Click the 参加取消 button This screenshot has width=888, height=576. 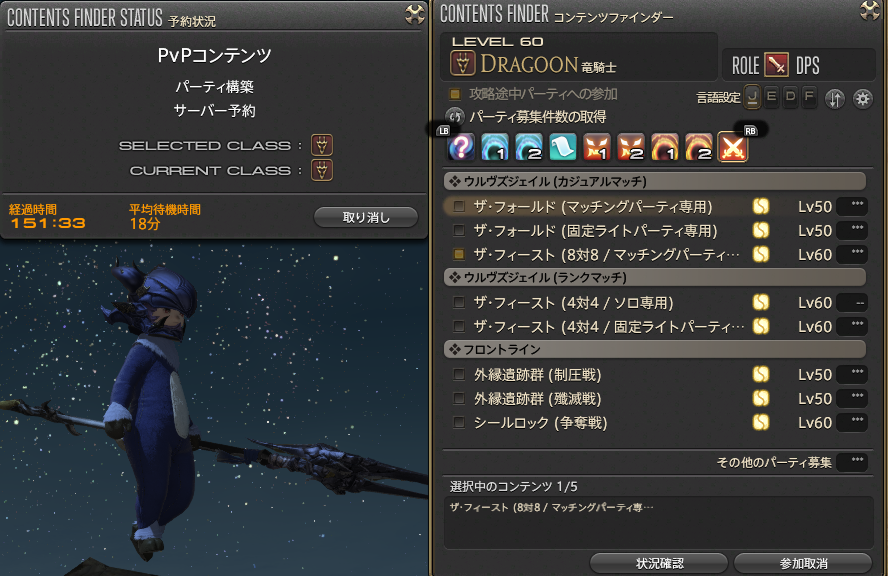(803, 564)
